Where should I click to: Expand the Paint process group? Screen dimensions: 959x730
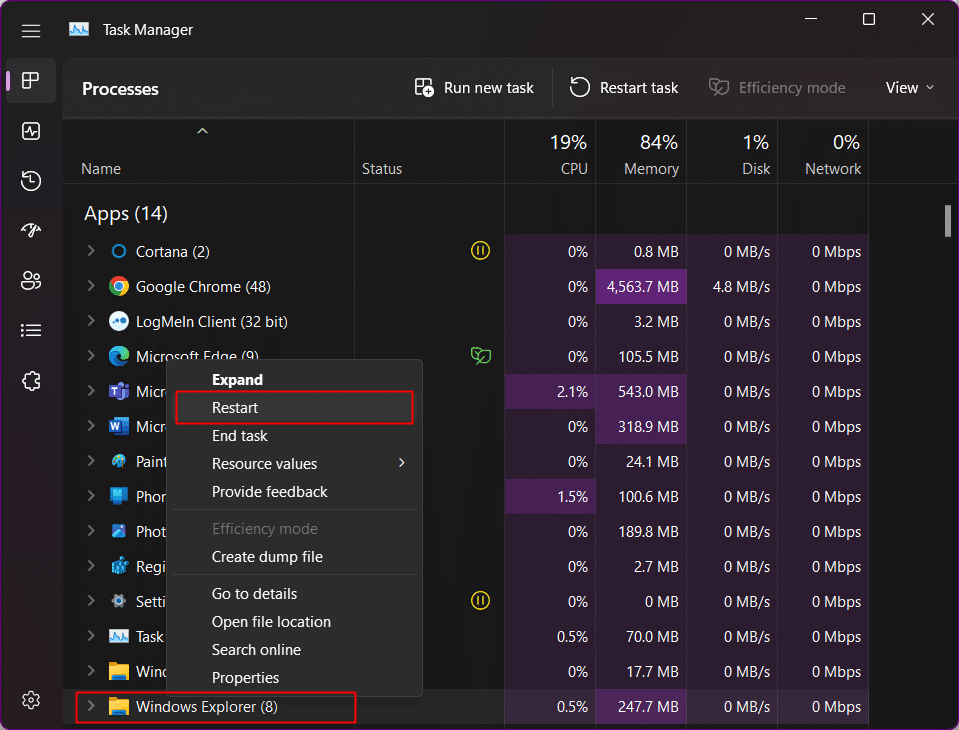click(x=91, y=460)
